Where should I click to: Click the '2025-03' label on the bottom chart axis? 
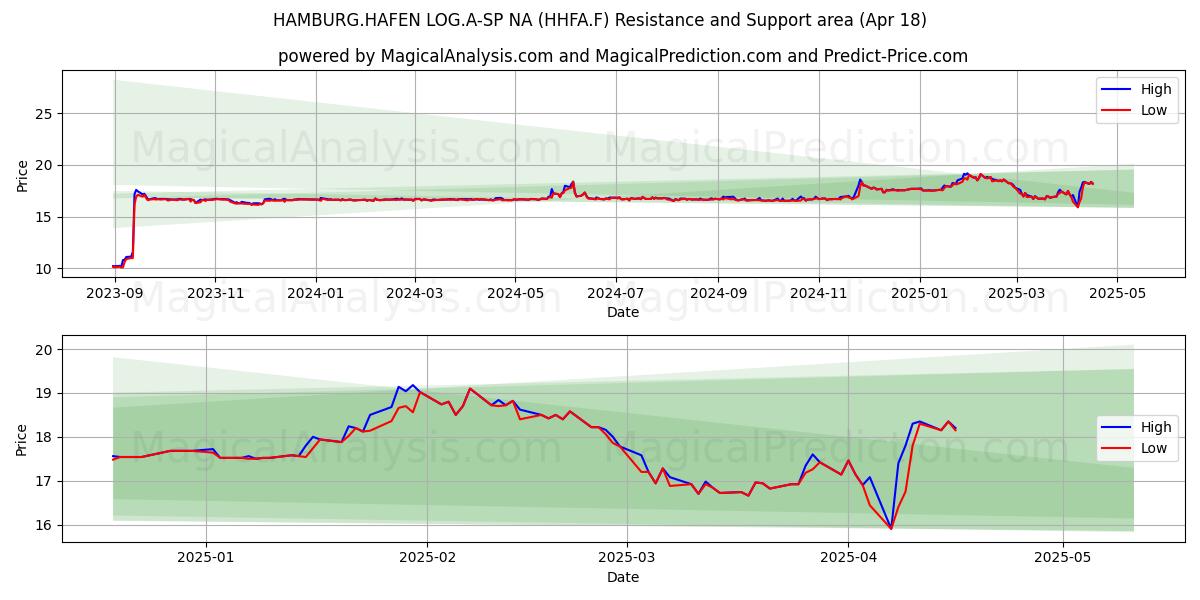(627, 558)
